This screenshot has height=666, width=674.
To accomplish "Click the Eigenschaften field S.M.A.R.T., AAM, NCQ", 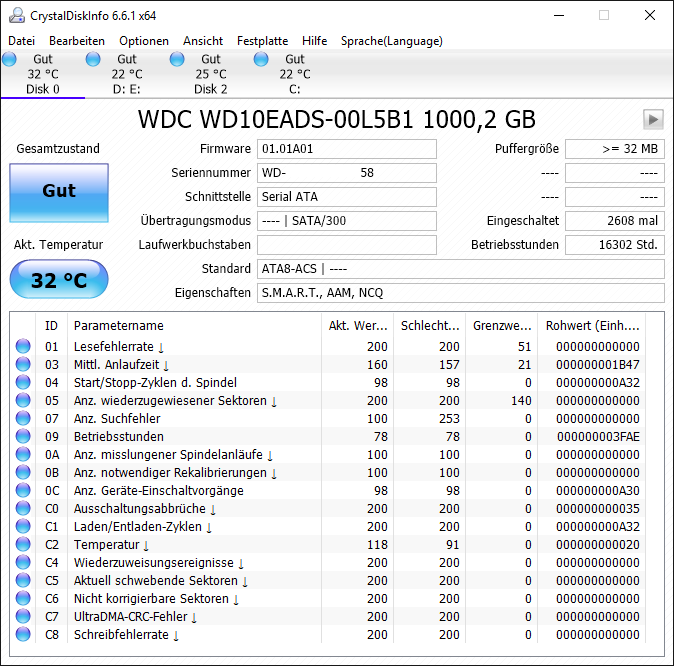I will tap(461, 293).
